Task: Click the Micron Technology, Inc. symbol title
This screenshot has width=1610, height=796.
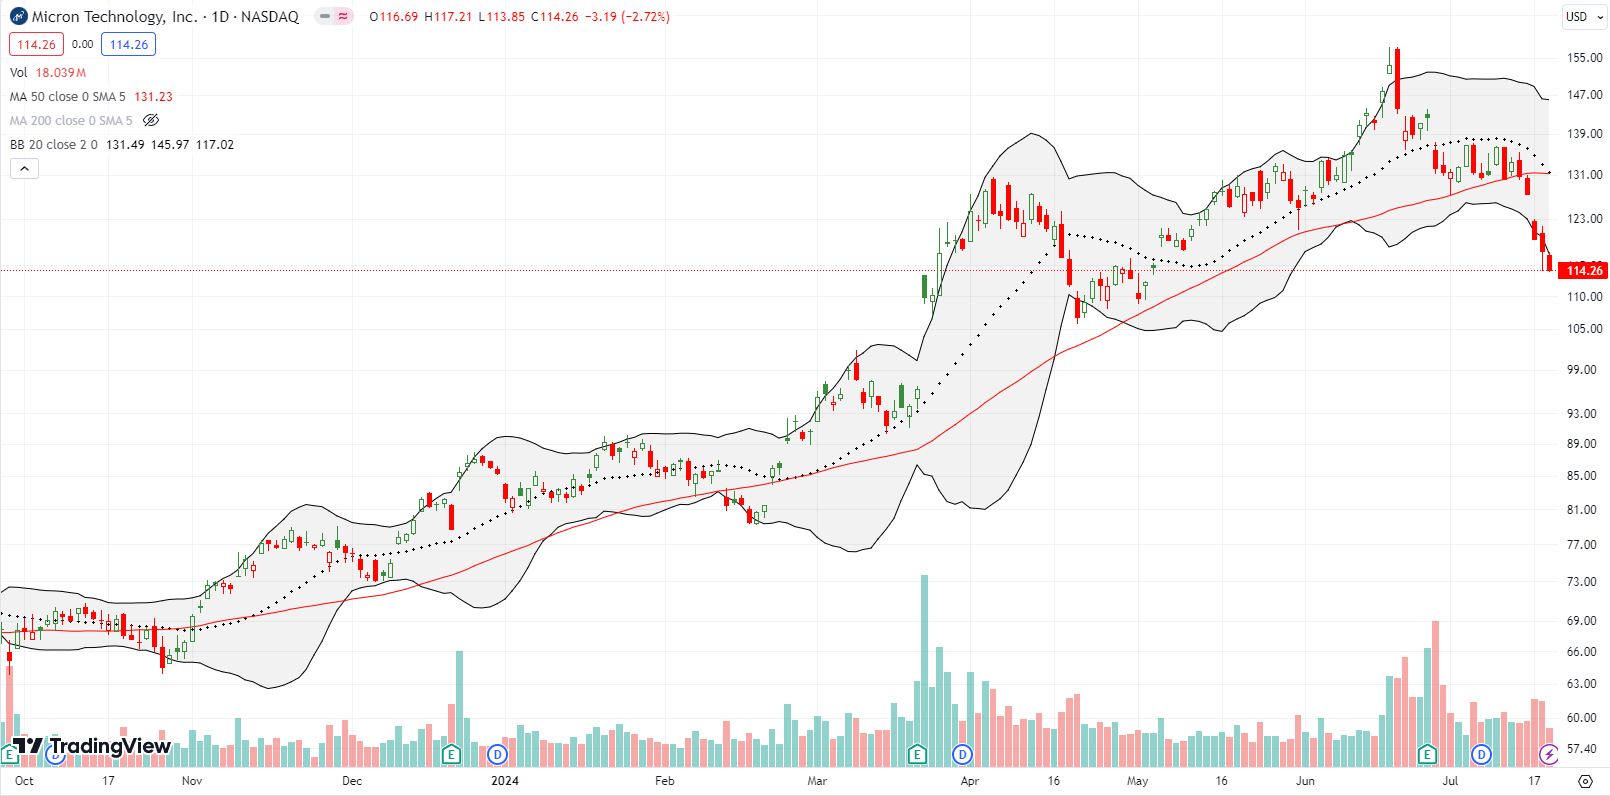Action: (x=114, y=17)
